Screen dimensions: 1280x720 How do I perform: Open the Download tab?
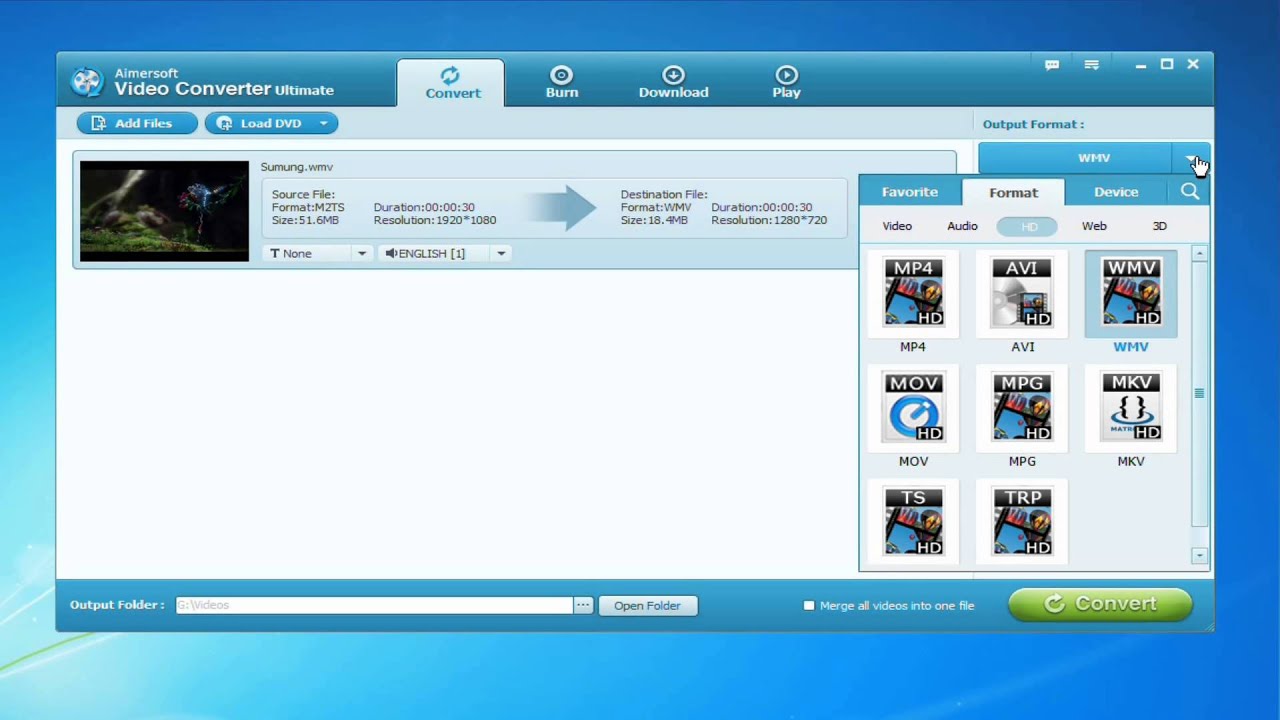click(x=673, y=82)
